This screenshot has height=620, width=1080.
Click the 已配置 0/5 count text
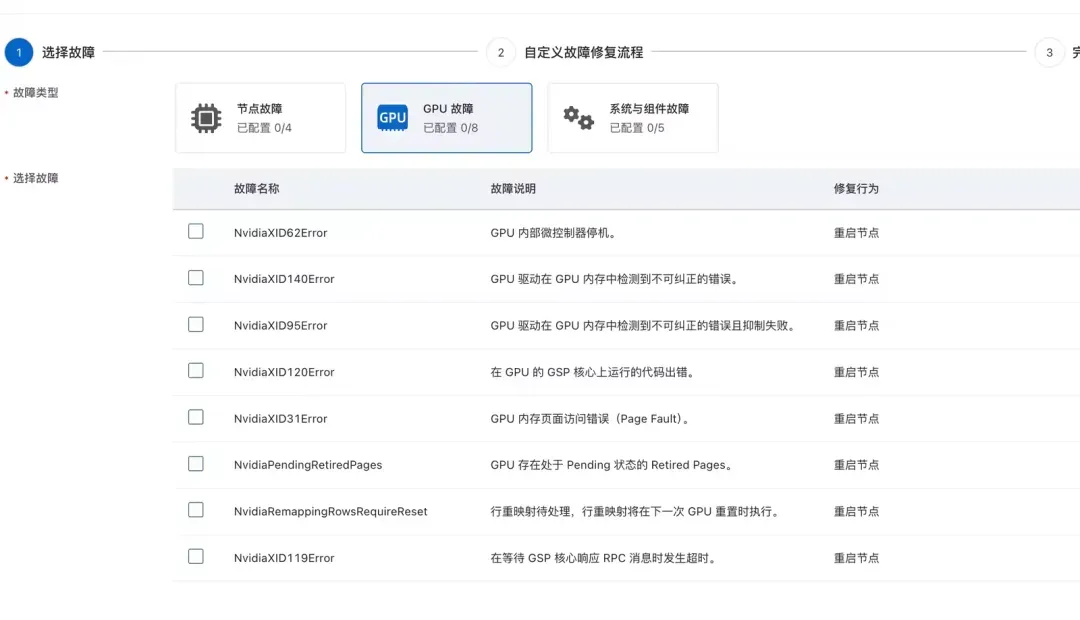click(x=637, y=128)
